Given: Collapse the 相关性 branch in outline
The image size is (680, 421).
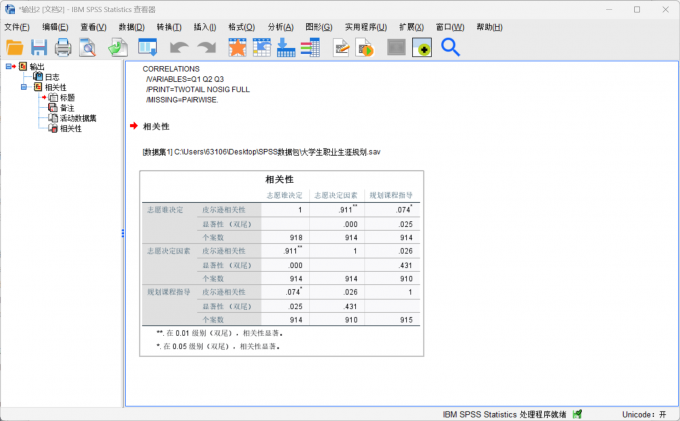Looking at the screenshot, I should (24, 88).
